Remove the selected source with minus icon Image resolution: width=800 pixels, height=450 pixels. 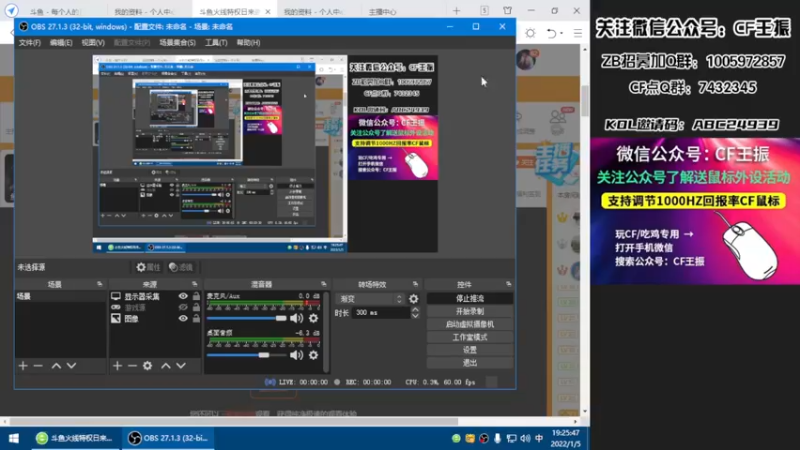point(132,366)
